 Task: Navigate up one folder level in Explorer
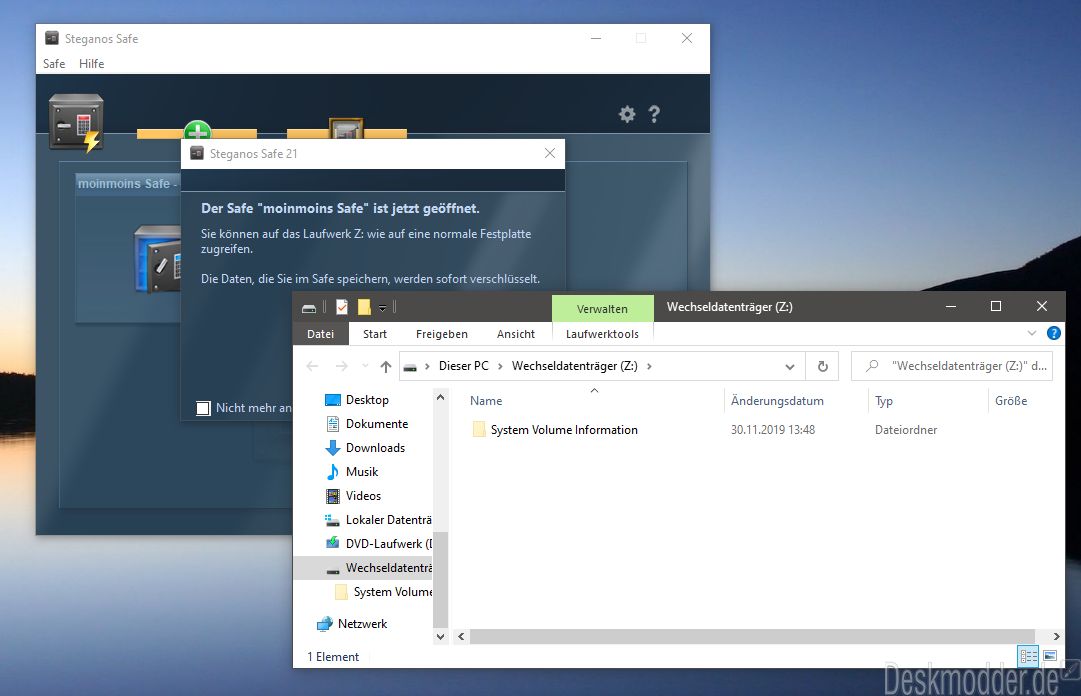pyautogui.click(x=386, y=366)
